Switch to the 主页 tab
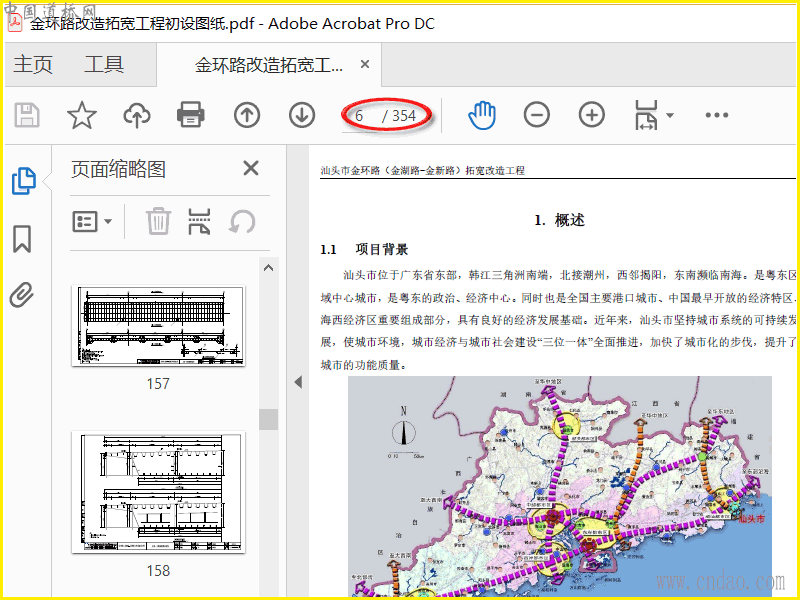This screenshot has height=600, width=800. [x=33, y=65]
